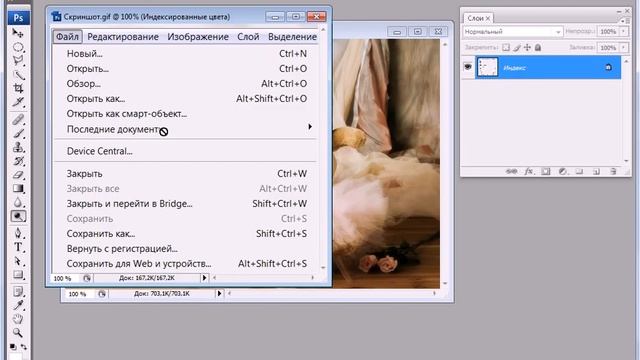Click the fill 100% field

[608, 48]
